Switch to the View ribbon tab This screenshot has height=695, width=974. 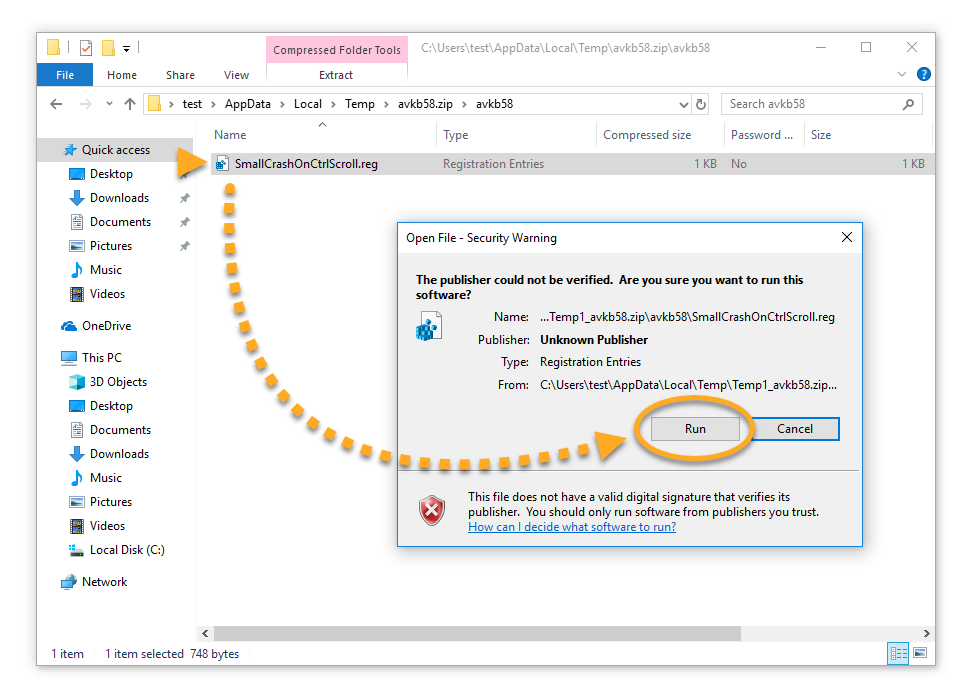[x=236, y=75]
